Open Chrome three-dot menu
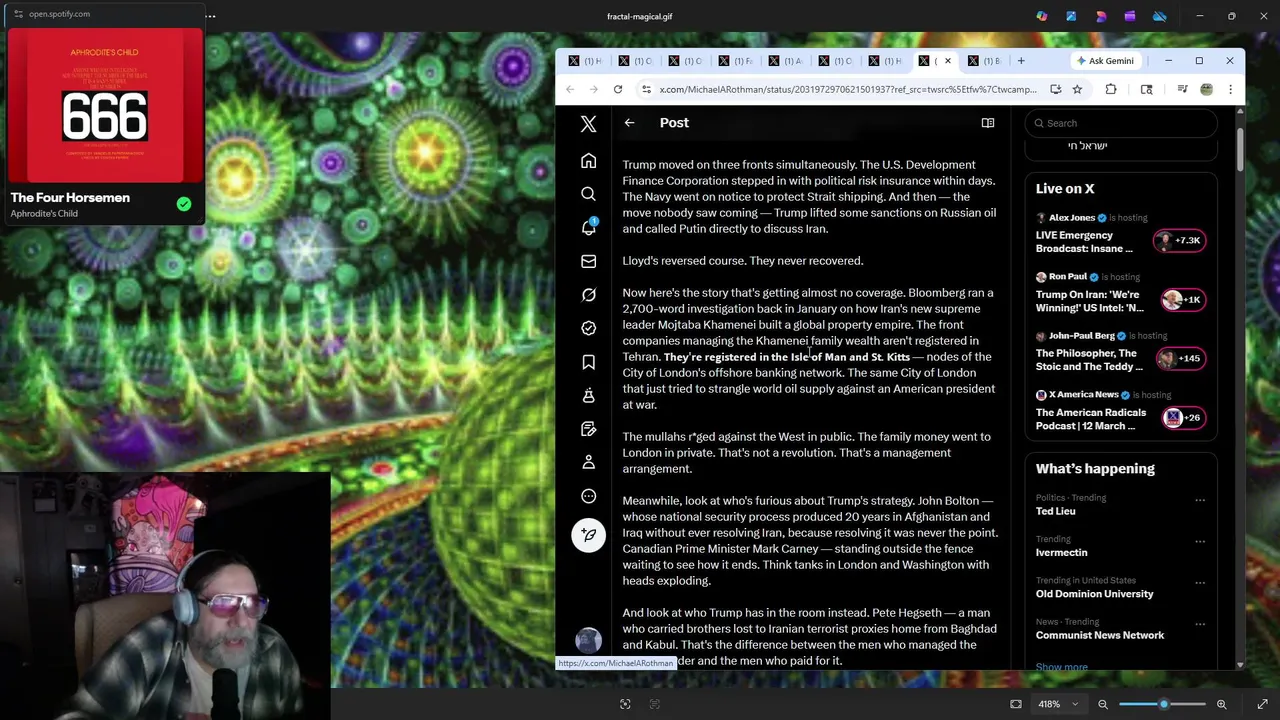Screen dimensions: 1280x720 1230,89
